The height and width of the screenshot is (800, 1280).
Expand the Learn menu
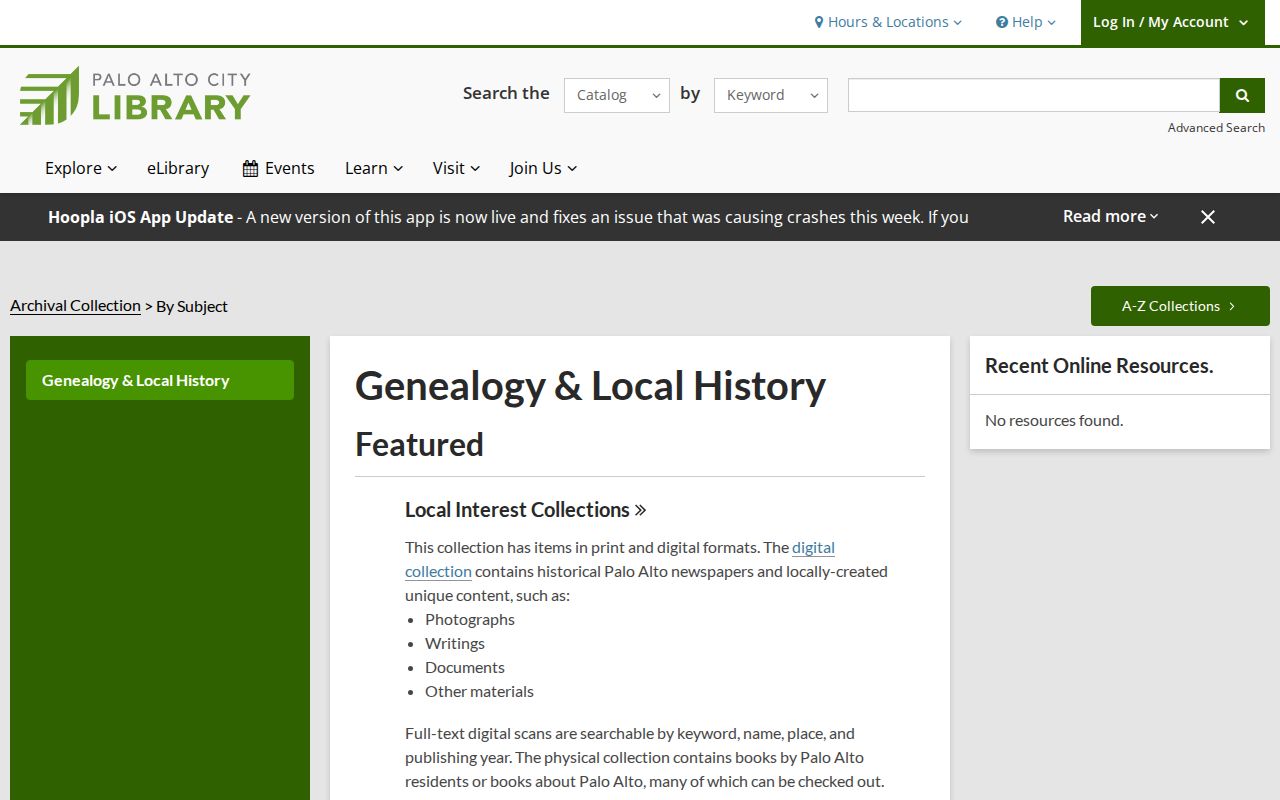pos(374,168)
